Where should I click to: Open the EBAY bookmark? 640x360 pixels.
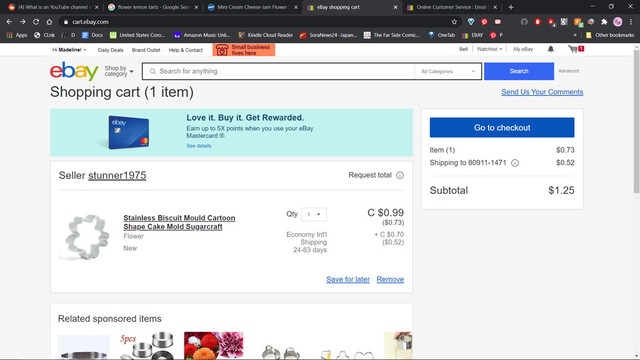[473, 35]
